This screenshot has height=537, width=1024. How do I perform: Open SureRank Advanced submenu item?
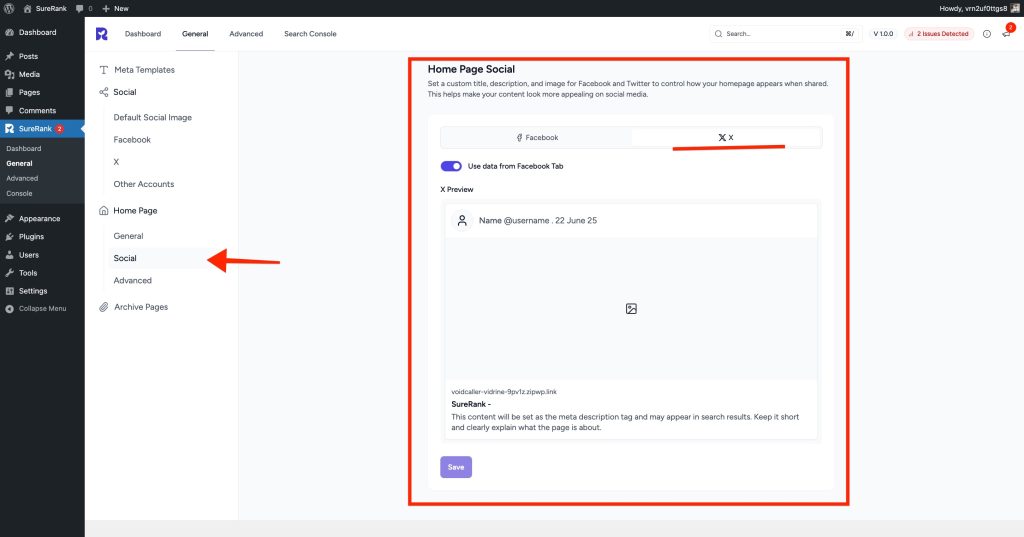[22, 178]
